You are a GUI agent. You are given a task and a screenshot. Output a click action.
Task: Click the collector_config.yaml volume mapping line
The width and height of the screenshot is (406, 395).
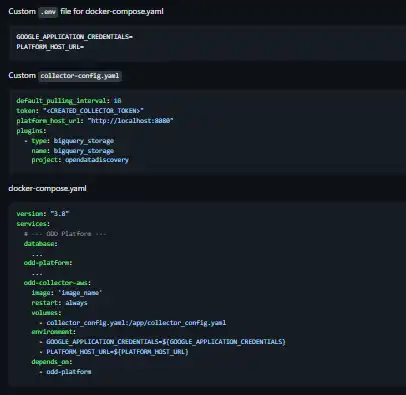coord(133,323)
